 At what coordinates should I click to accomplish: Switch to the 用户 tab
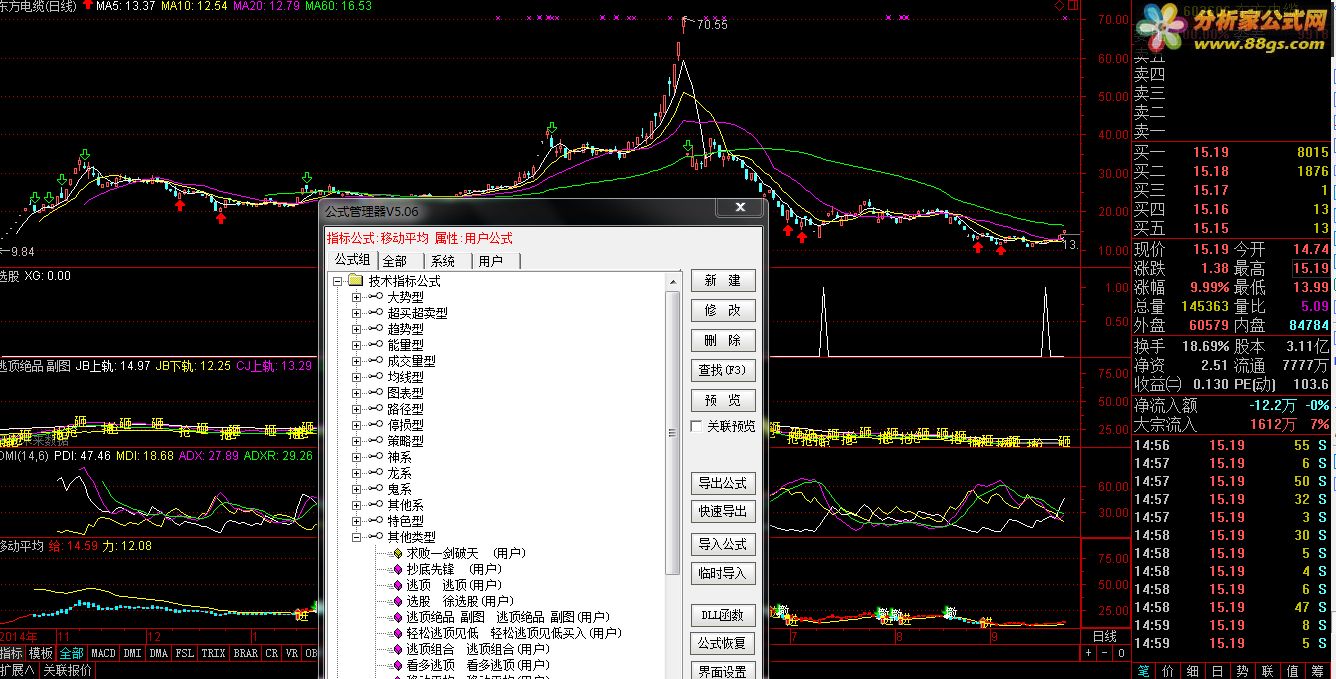pos(491,261)
